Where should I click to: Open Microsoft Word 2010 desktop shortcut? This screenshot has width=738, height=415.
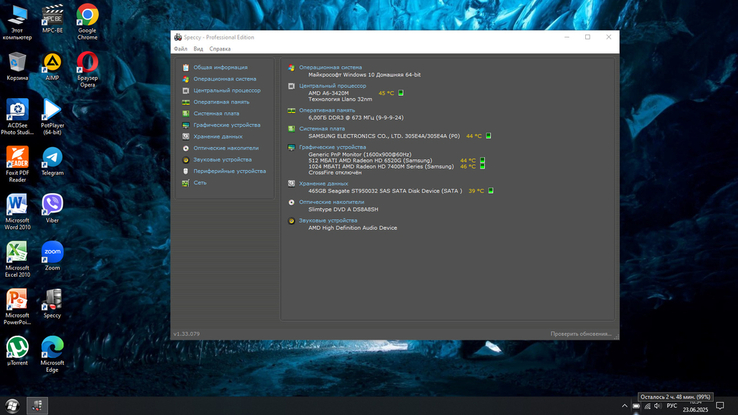point(17,212)
